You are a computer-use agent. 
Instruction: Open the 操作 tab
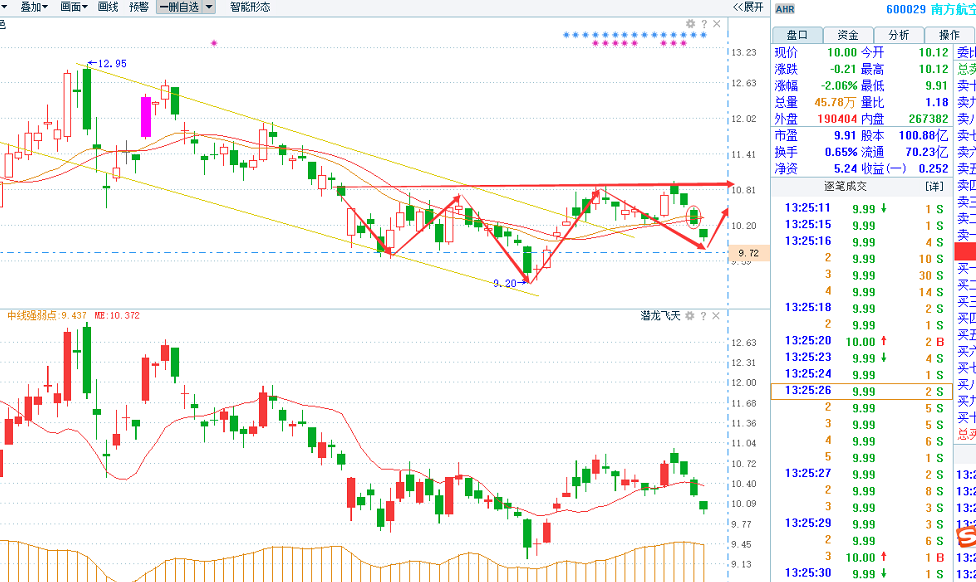tap(949, 35)
